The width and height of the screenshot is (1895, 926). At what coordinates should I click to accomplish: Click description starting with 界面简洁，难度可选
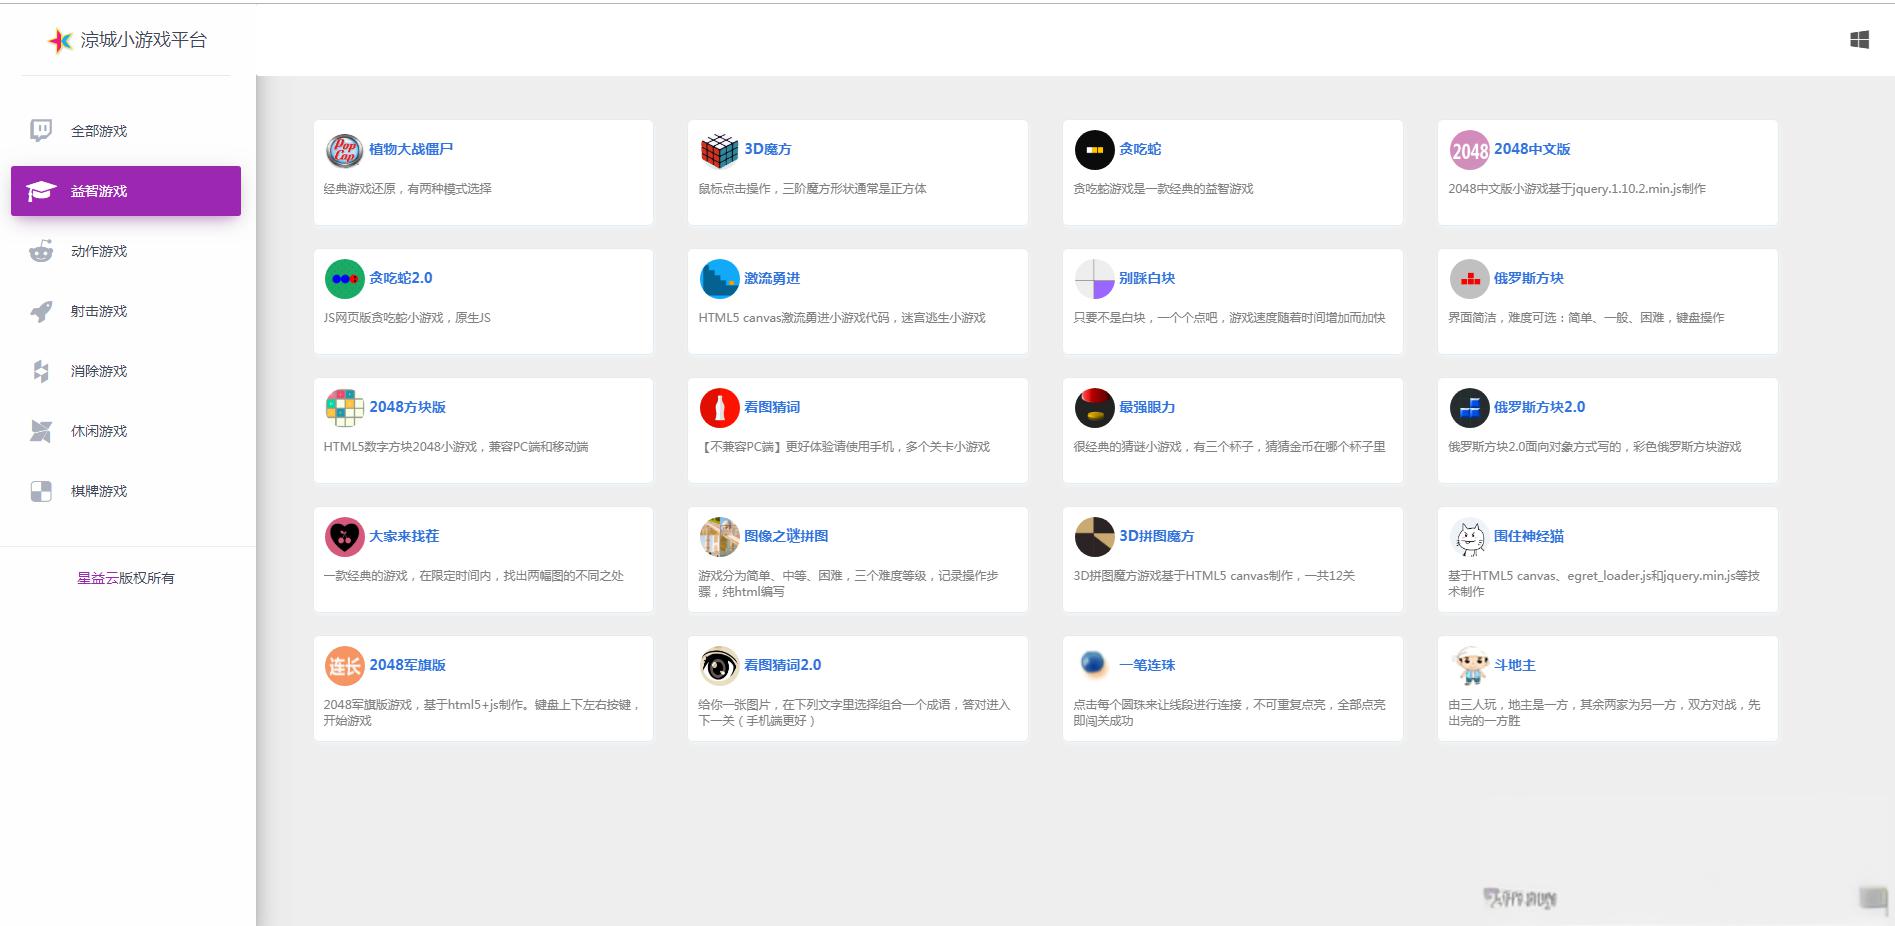point(1586,318)
